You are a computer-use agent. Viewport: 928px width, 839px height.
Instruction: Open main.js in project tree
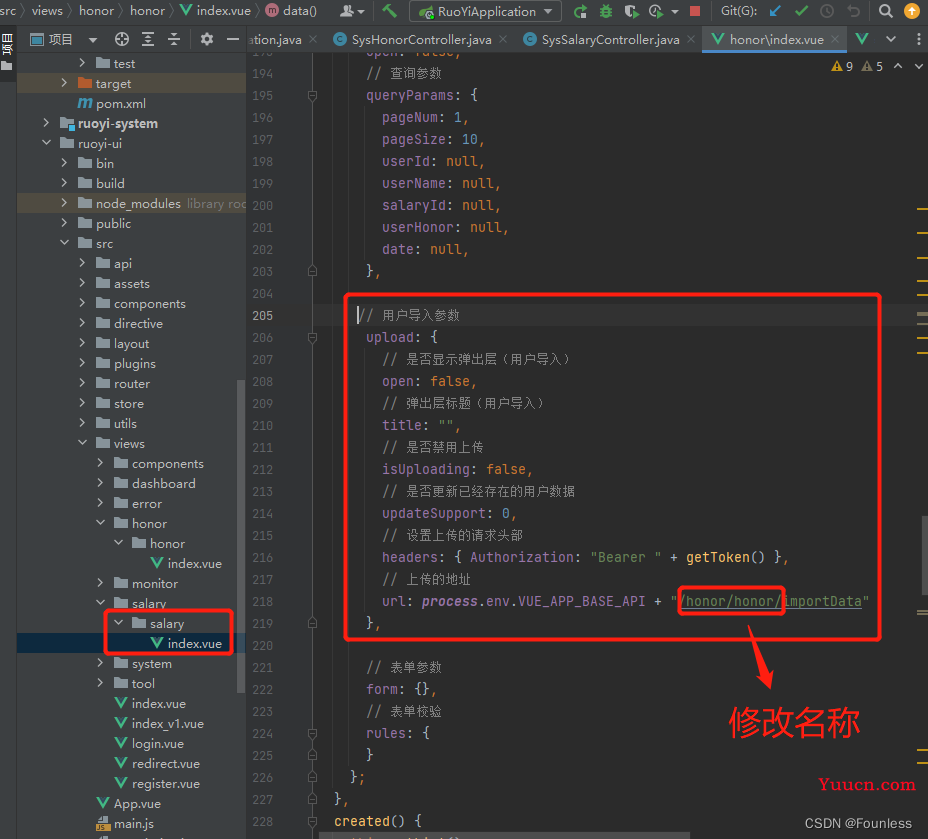(134, 824)
